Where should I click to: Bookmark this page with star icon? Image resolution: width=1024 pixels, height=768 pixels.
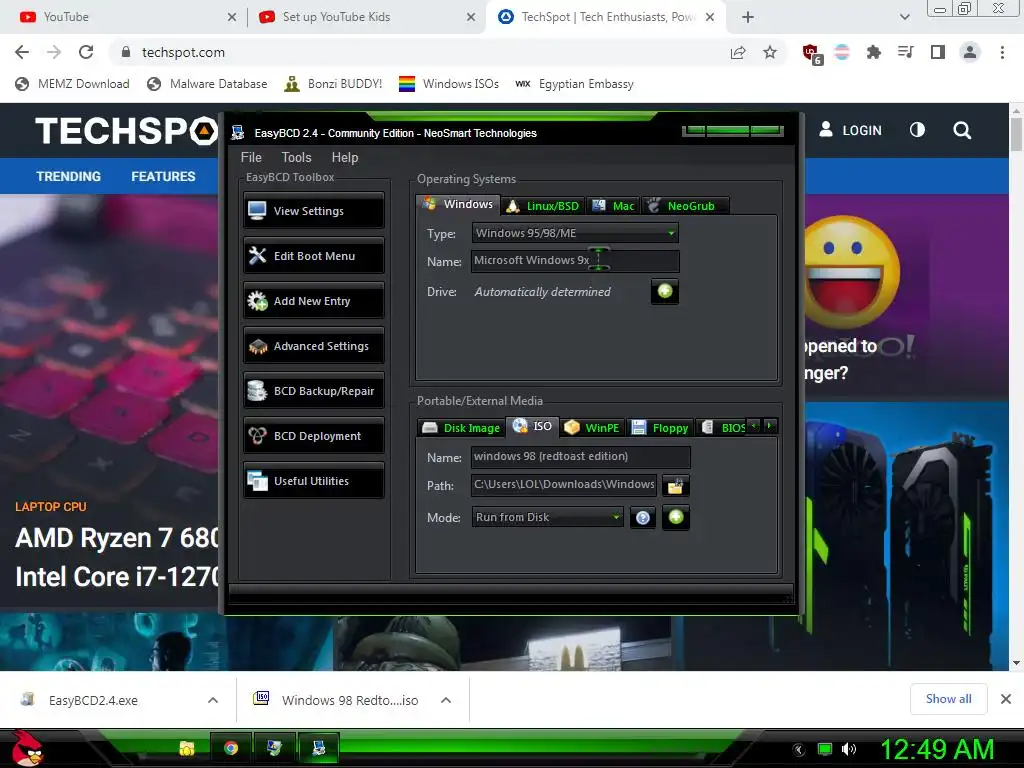point(770,52)
